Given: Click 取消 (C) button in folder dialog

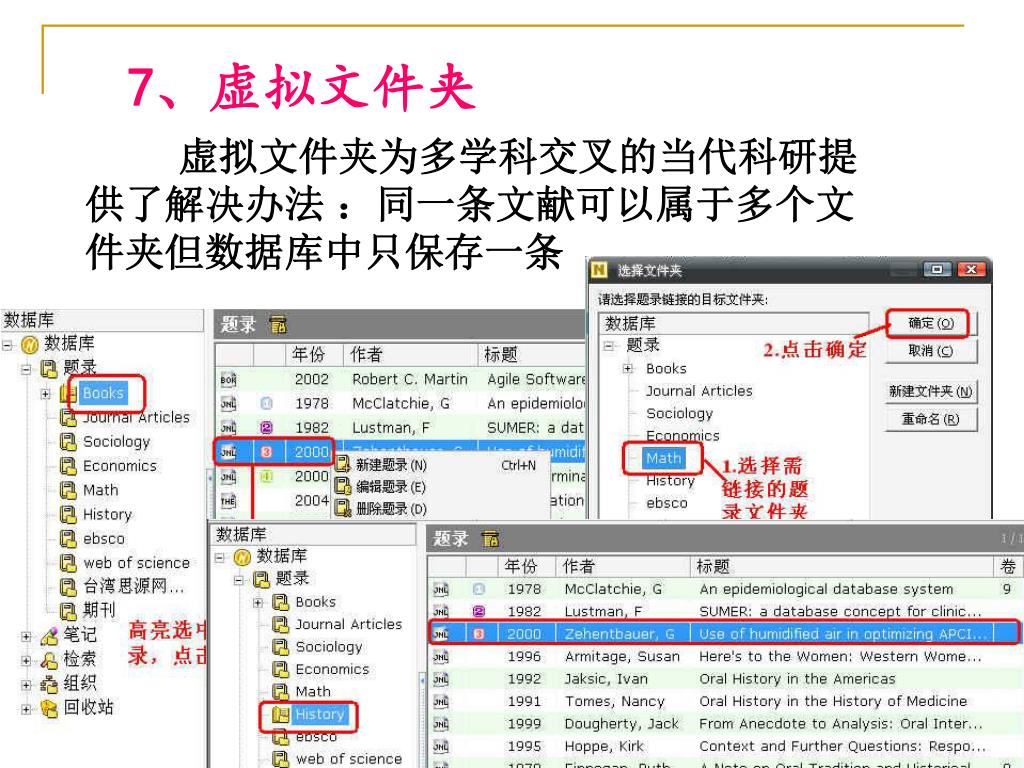Looking at the screenshot, I should [x=930, y=351].
